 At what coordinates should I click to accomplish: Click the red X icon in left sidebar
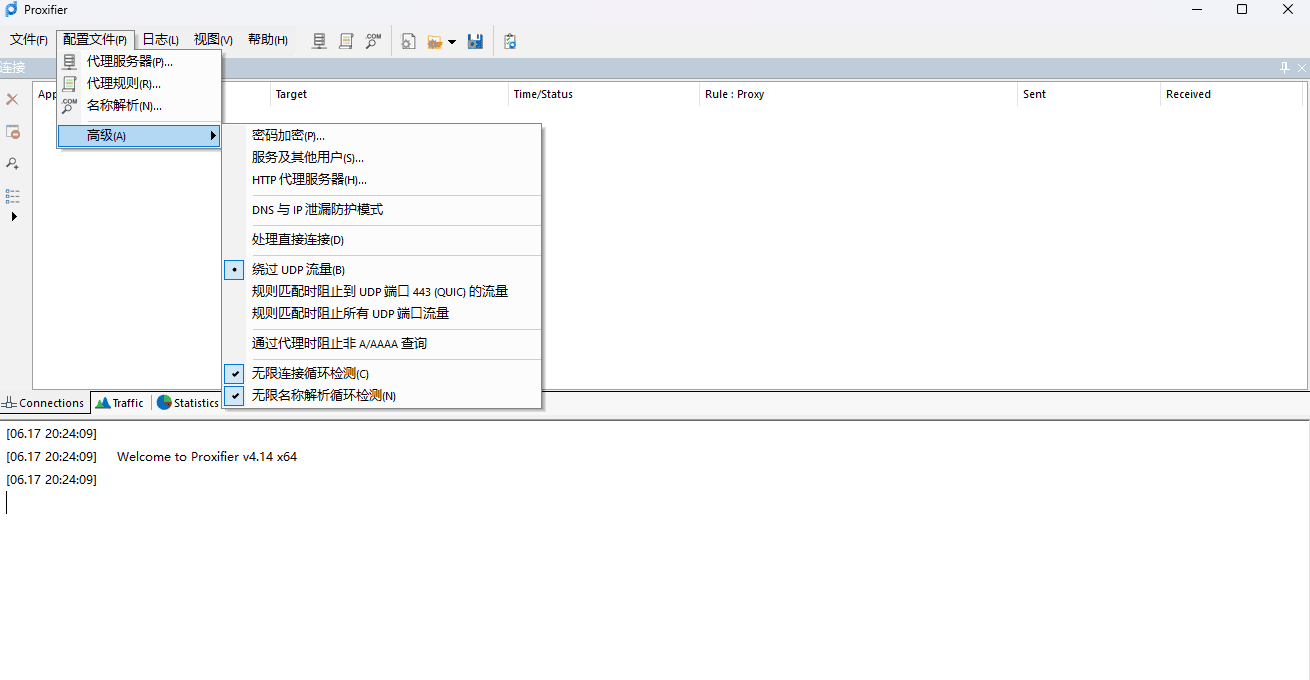(x=13, y=99)
